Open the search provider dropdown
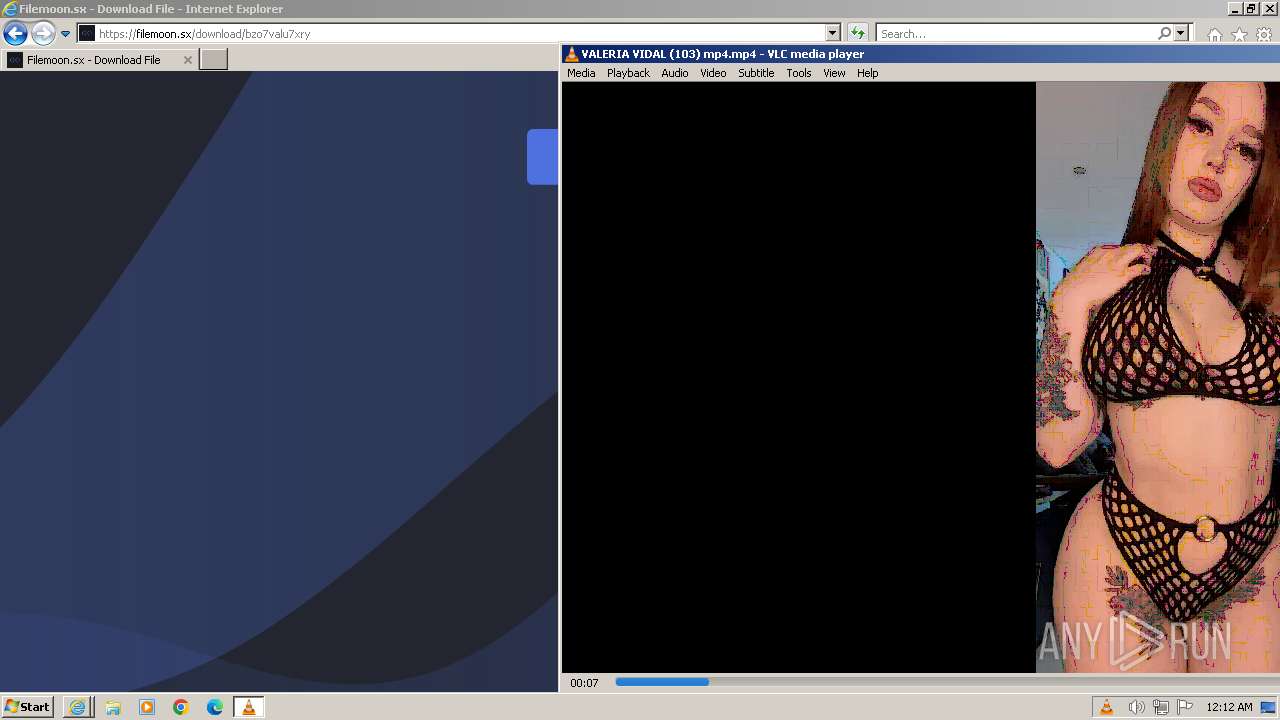 [x=1180, y=33]
